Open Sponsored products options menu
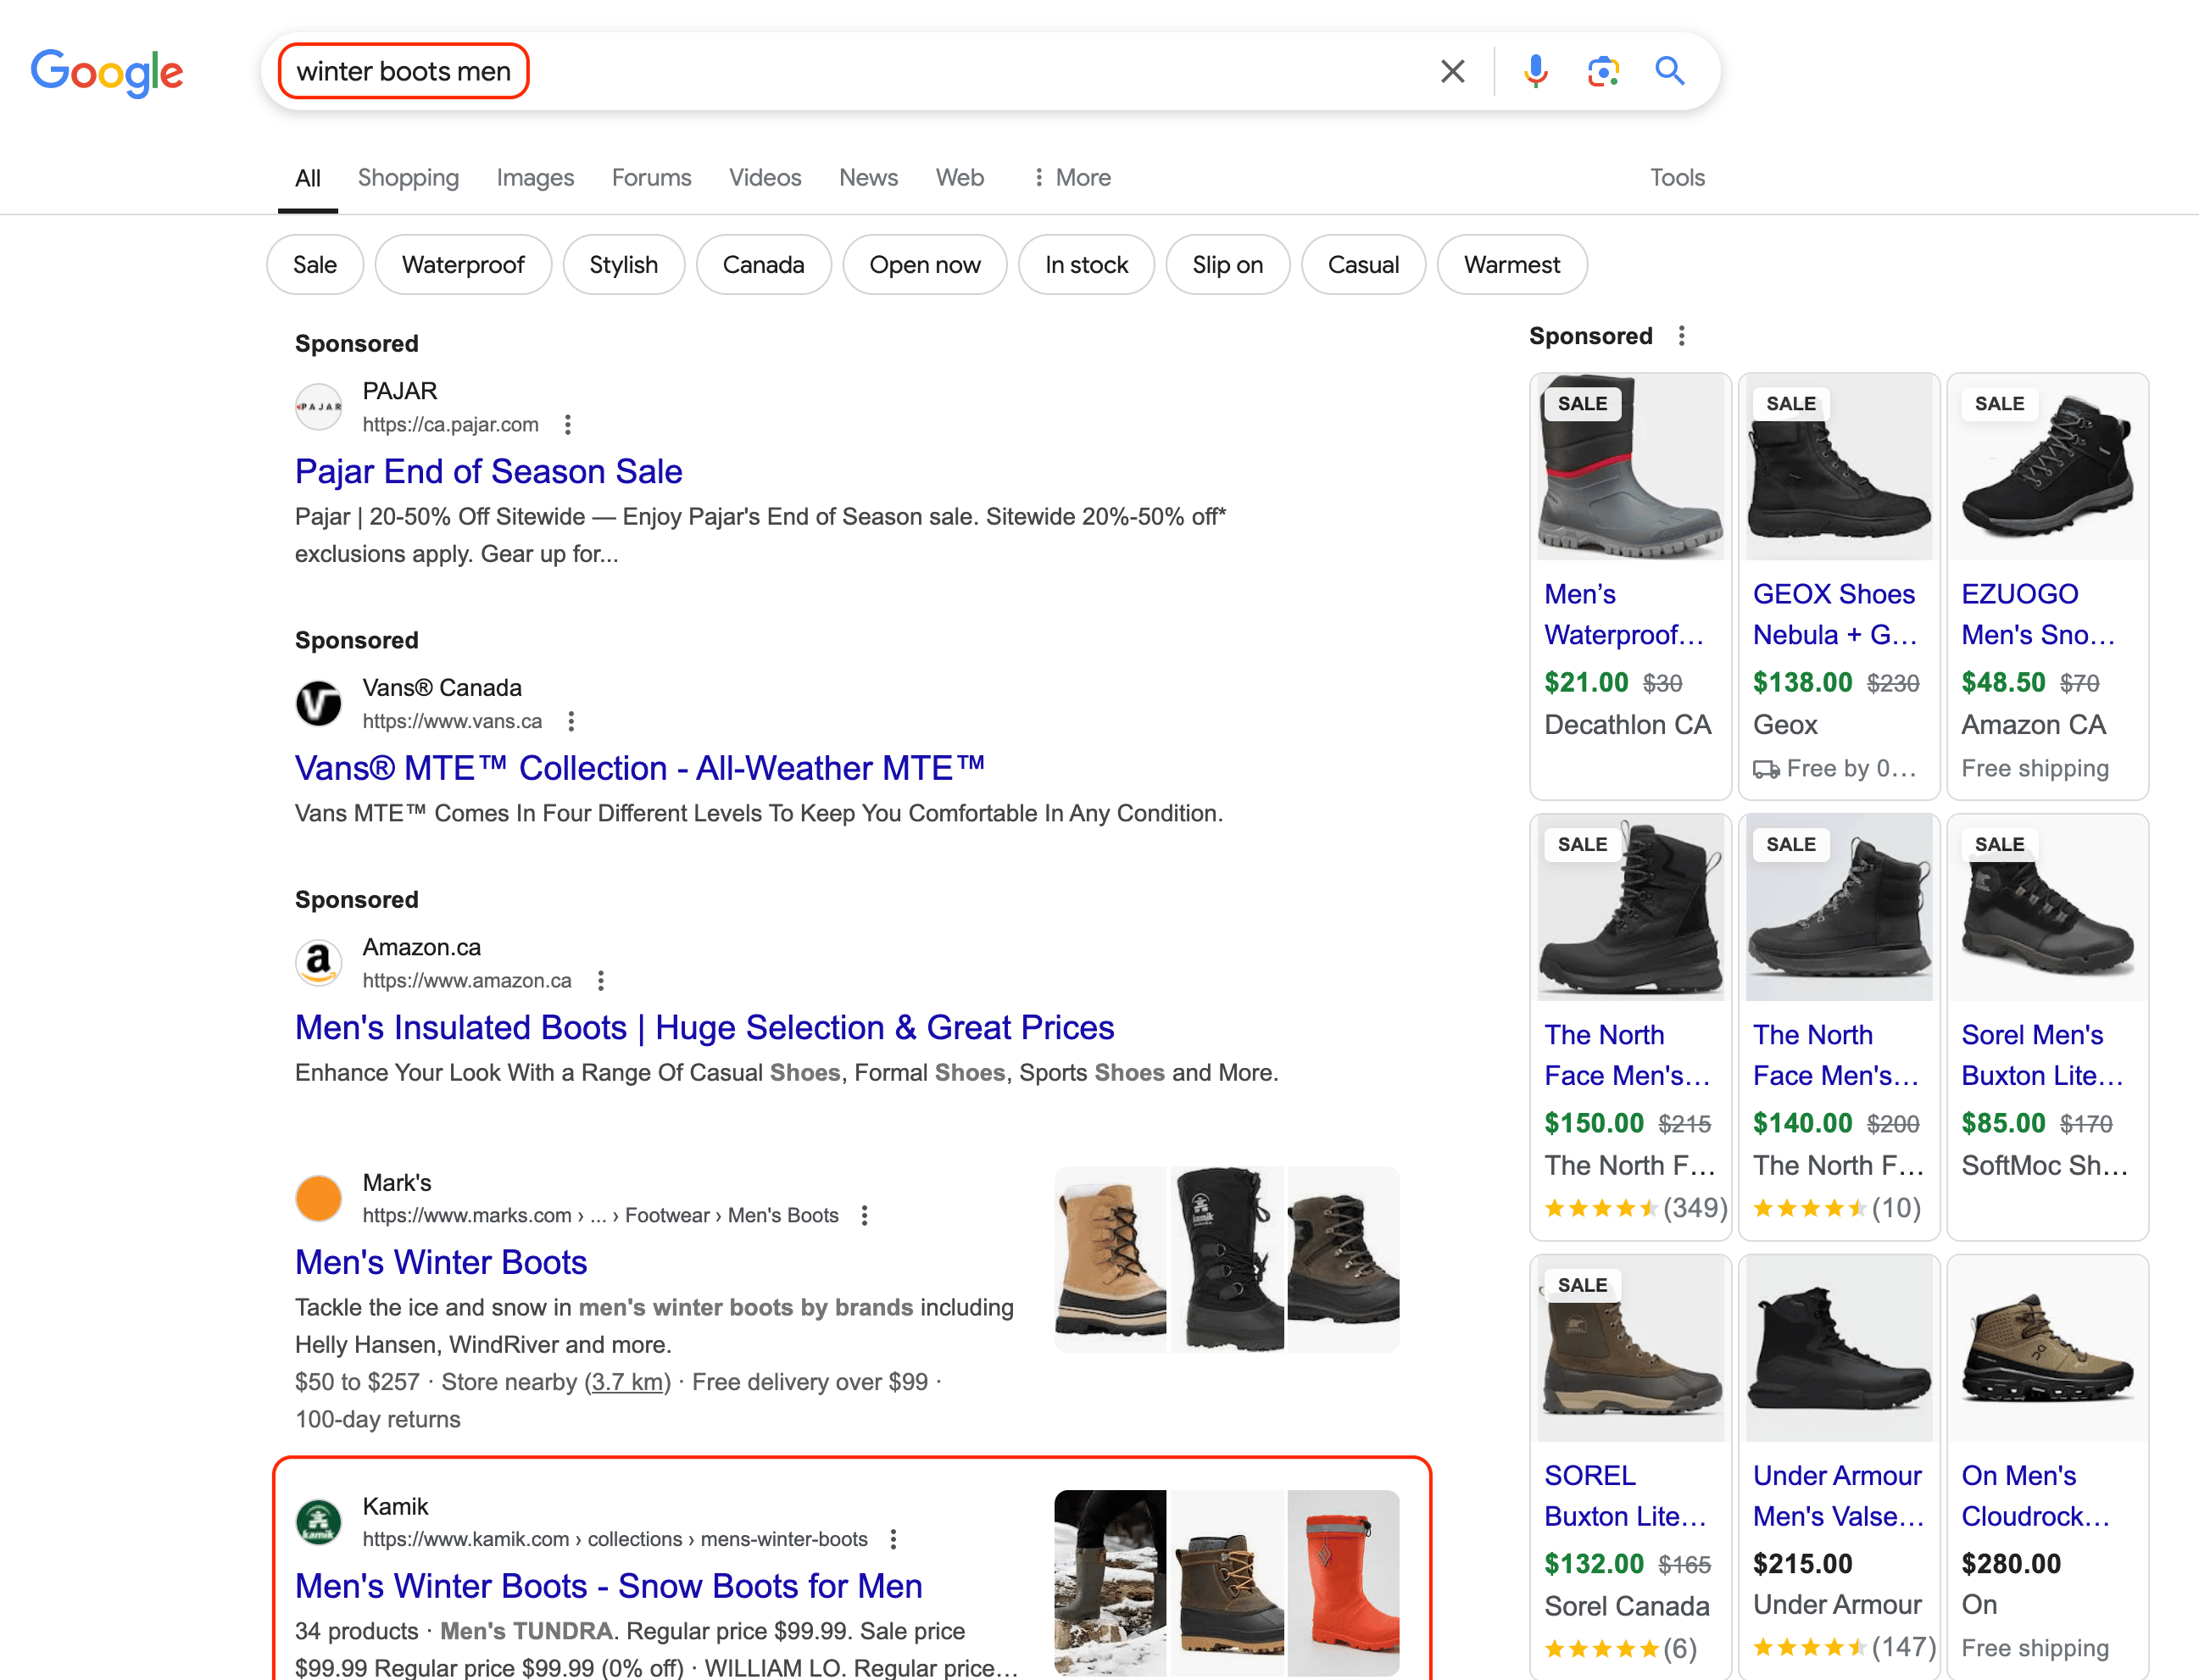Image resolution: width=2199 pixels, height=1680 pixels. (1682, 336)
